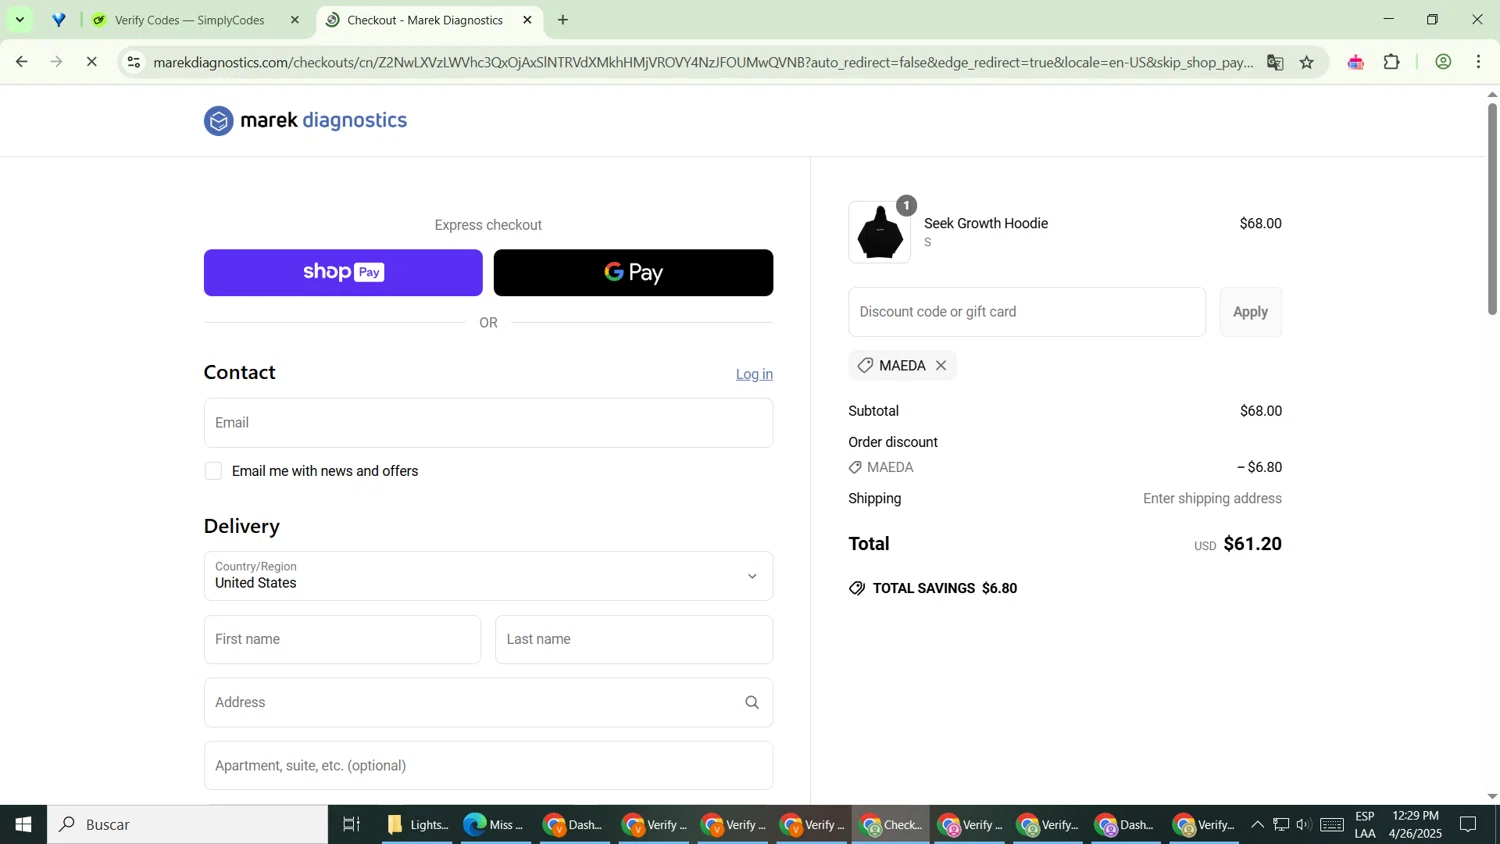Click the address search magnifier icon
This screenshot has height=844, width=1500.
coord(752,702)
